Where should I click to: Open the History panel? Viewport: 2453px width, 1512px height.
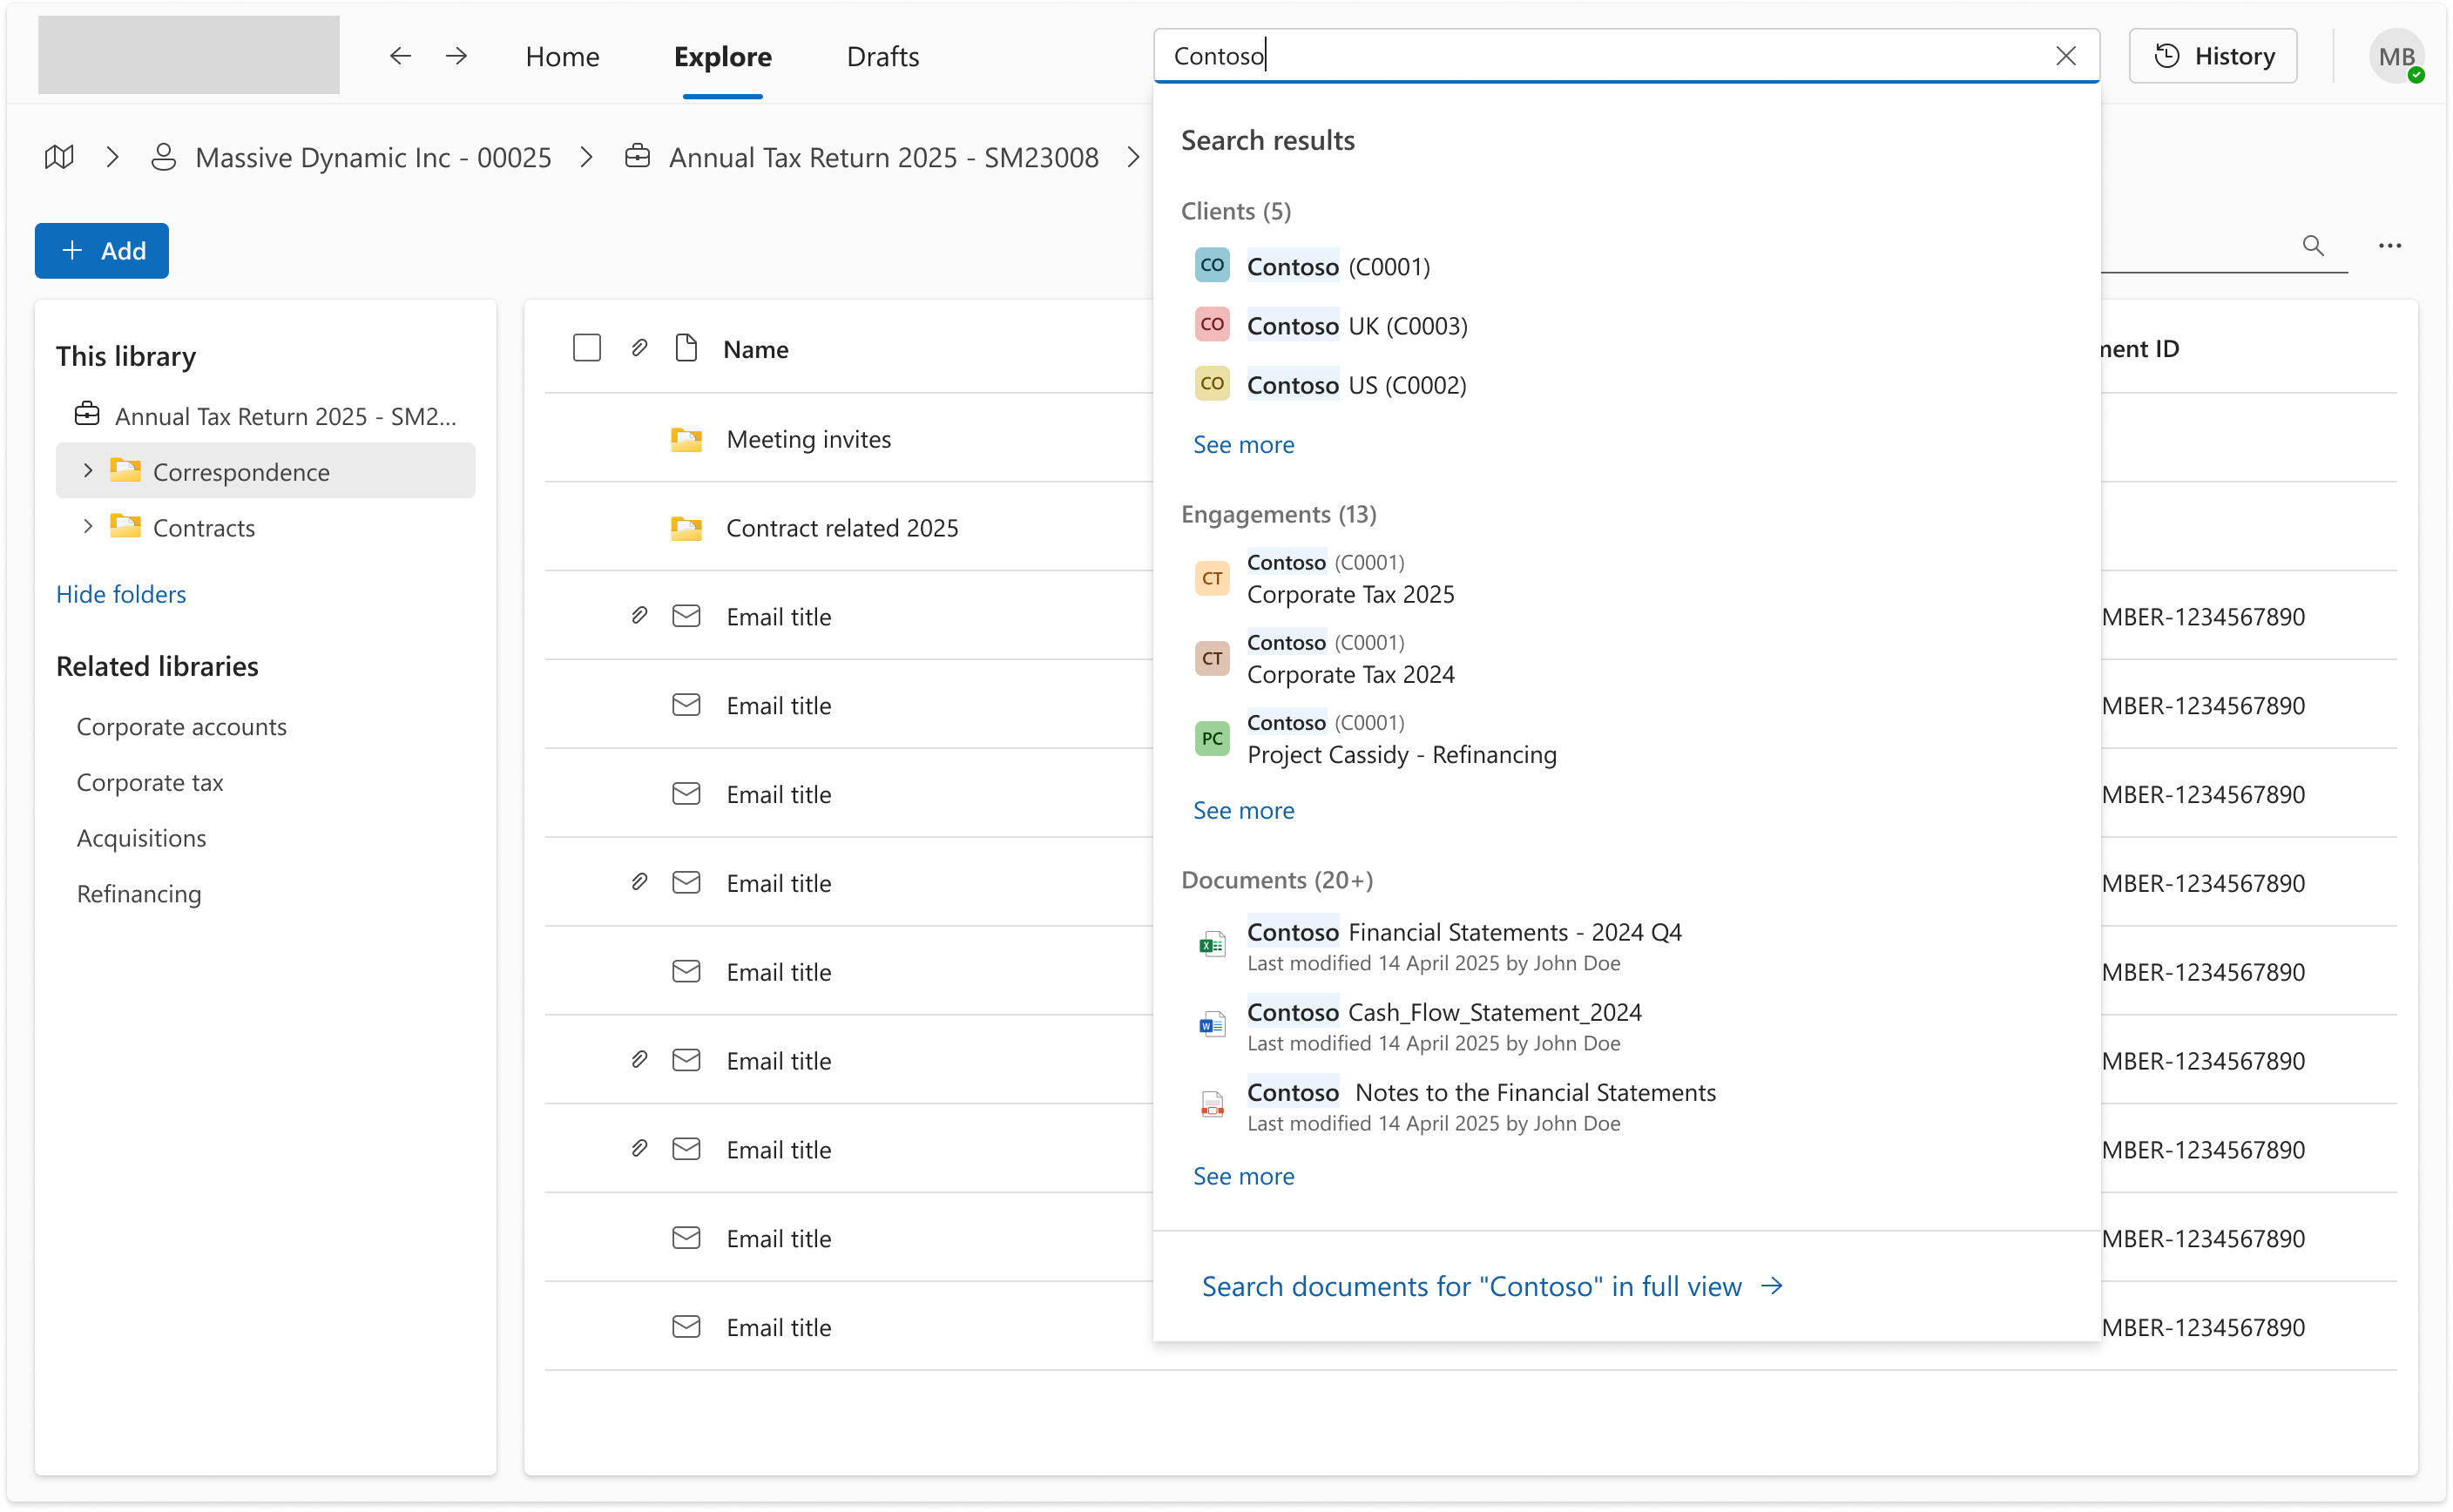pyautogui.click(x=2212, y=56)
